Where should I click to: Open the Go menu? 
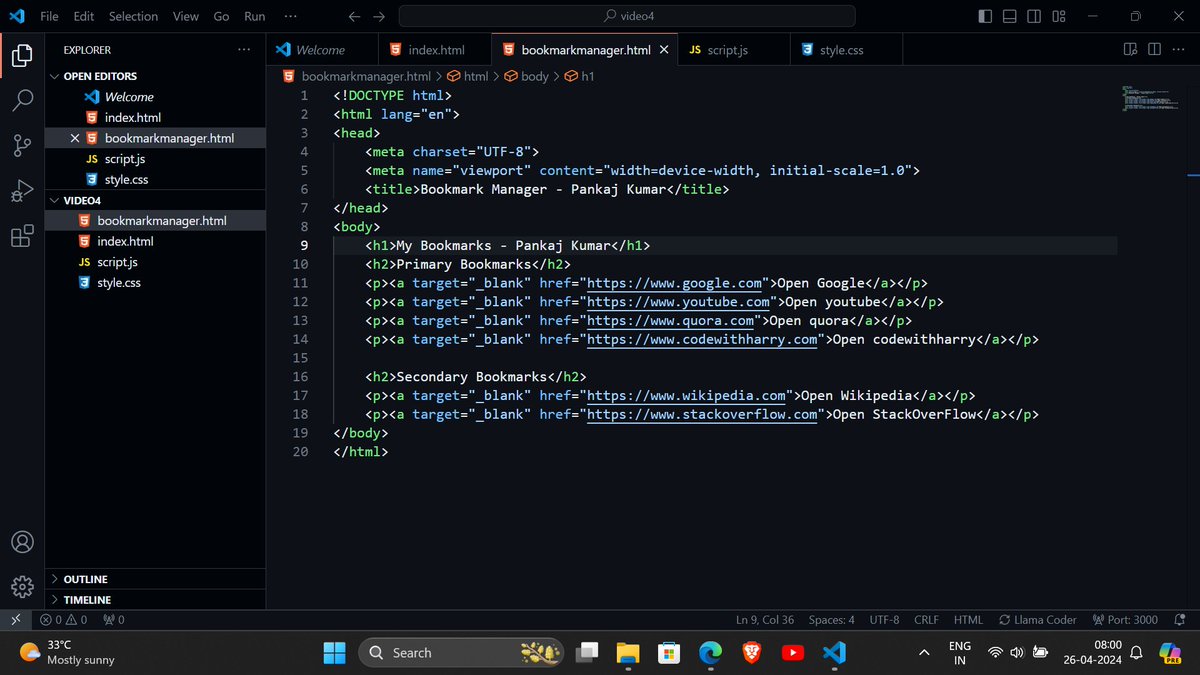click(221, 16)
